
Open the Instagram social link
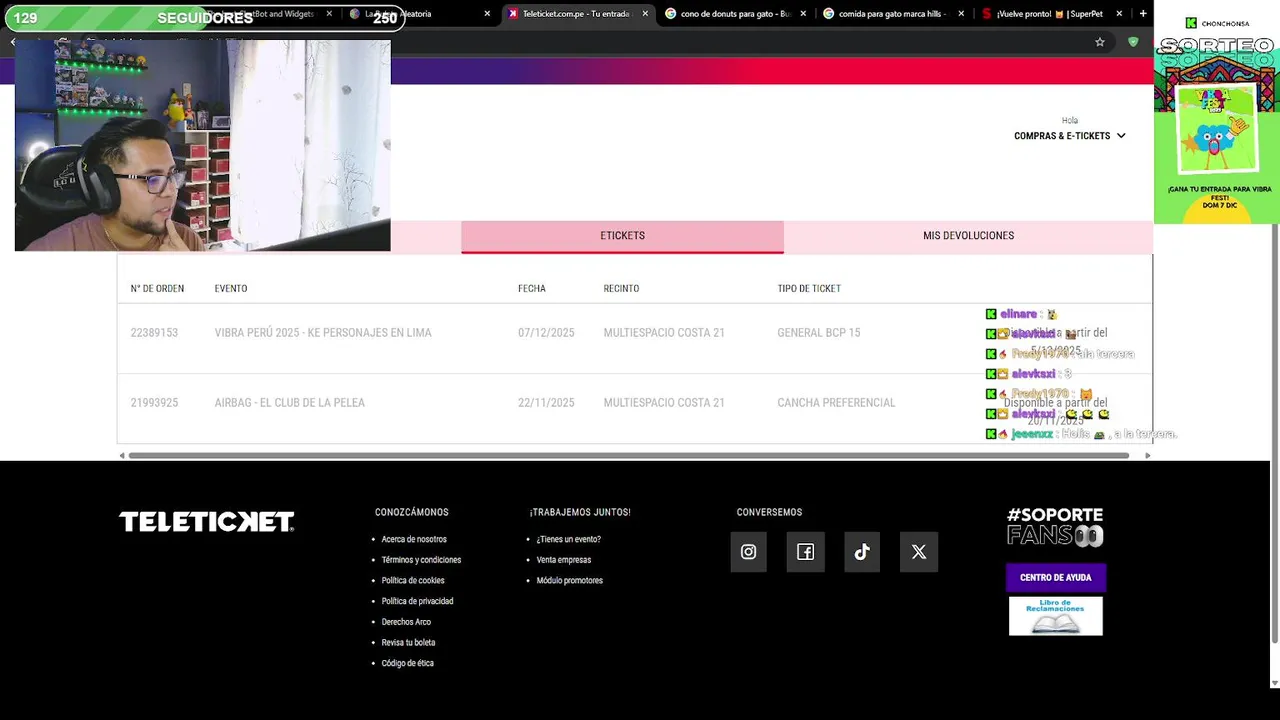tap(748, 552)
